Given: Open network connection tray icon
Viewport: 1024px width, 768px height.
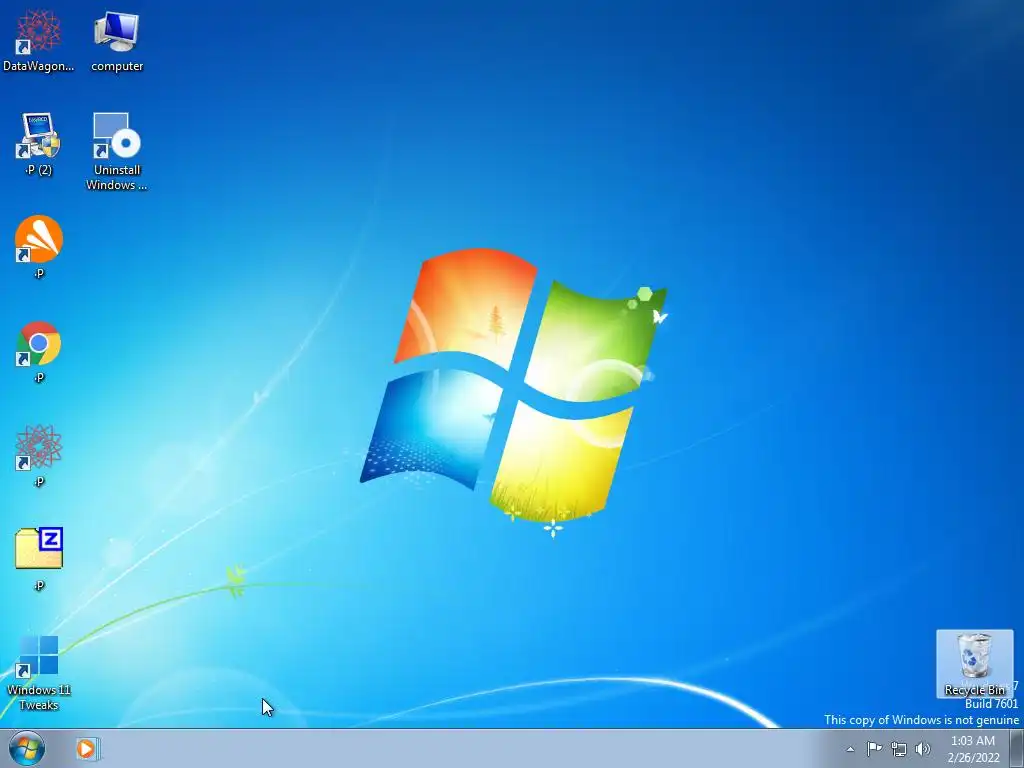Looking at the screenshot, I should pos(899,749).
